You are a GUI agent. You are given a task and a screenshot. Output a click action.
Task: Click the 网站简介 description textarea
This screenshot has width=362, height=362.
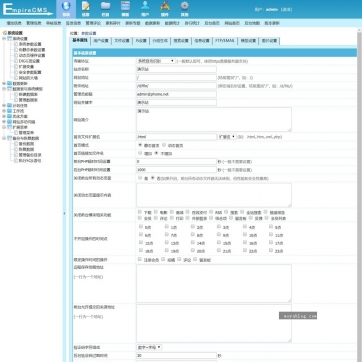click(214, 119)
